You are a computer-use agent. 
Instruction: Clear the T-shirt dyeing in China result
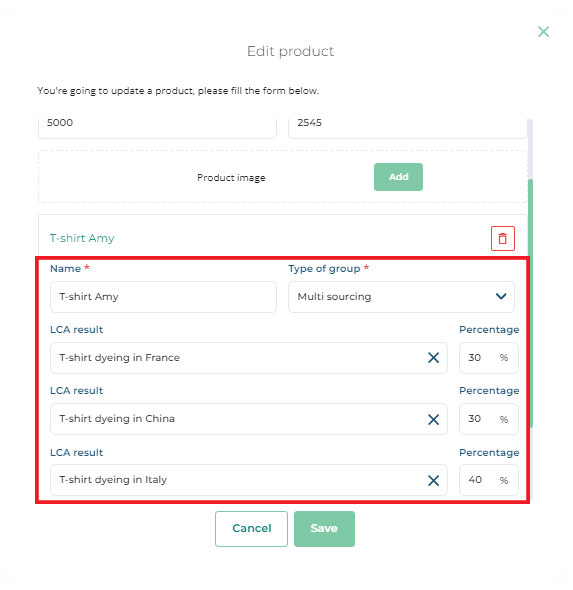[x=433, y=419]
